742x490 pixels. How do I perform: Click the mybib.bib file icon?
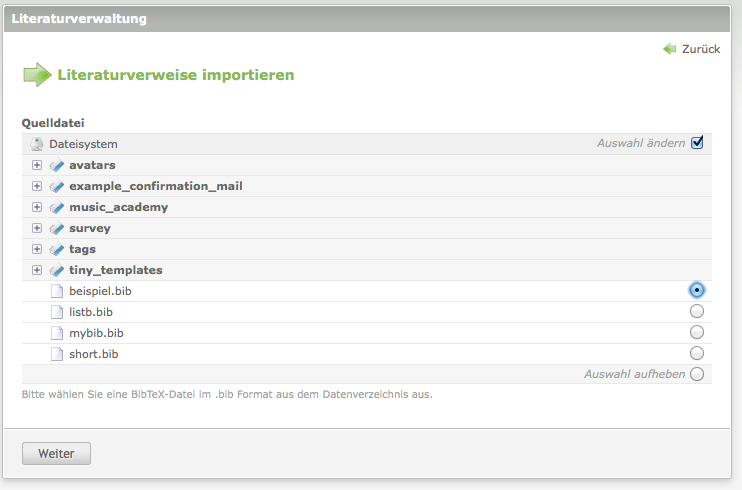click(56, 333)
